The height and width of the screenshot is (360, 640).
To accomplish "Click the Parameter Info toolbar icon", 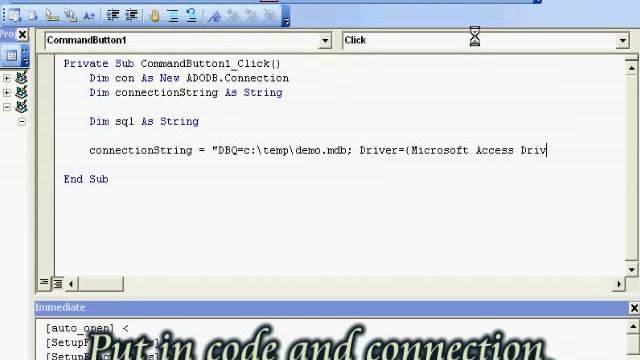I will [x=71, y=16].
